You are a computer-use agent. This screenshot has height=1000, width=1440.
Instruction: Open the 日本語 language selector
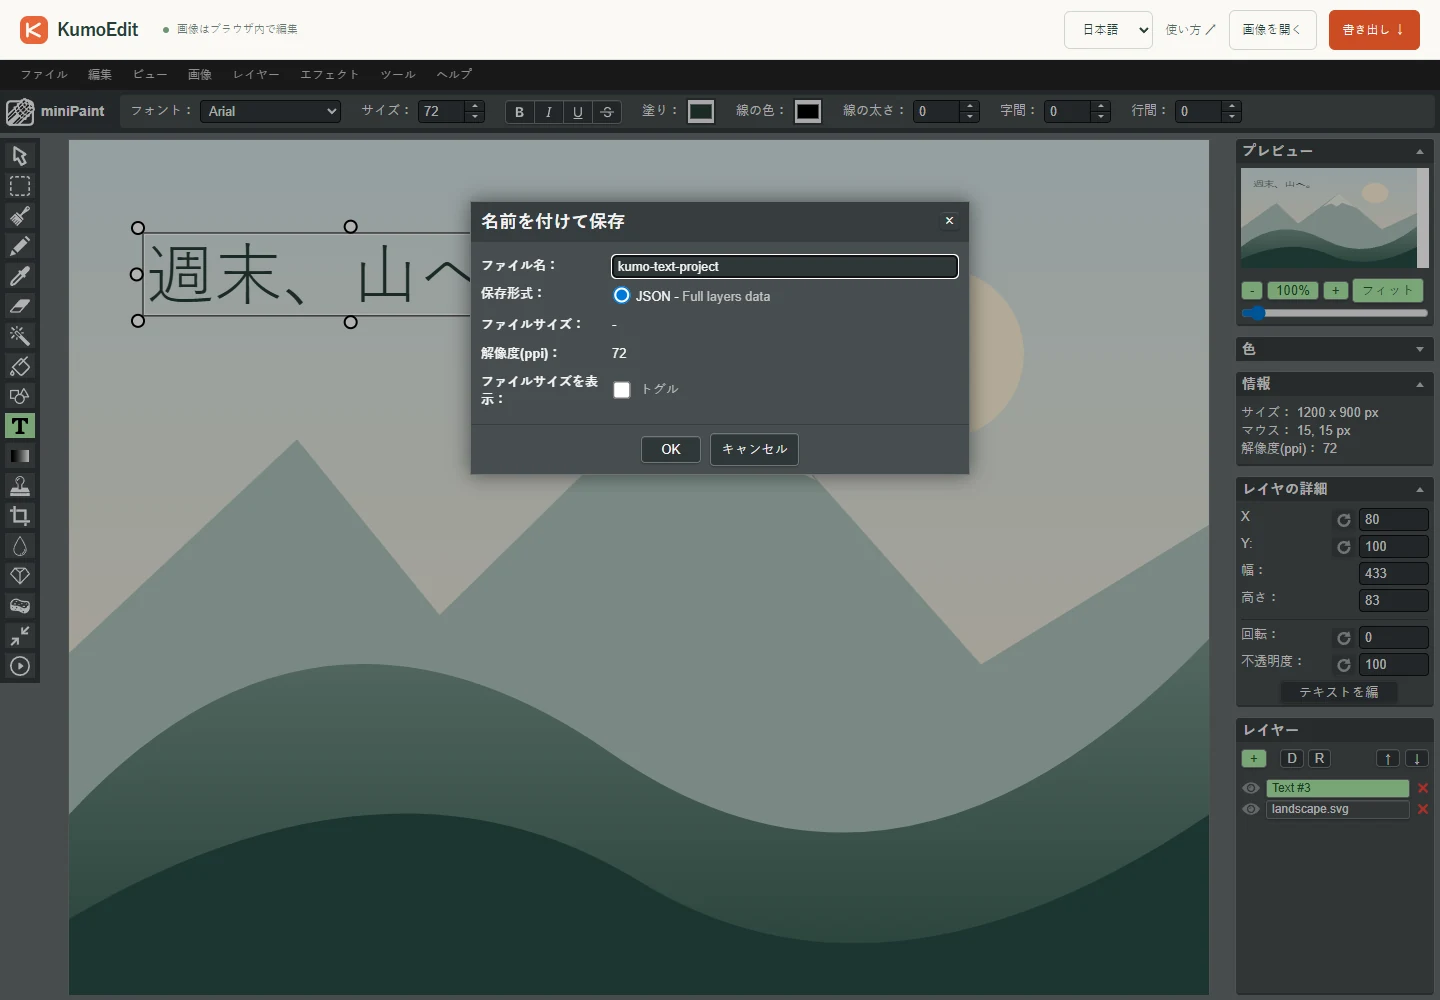(x=1108, y=30)
